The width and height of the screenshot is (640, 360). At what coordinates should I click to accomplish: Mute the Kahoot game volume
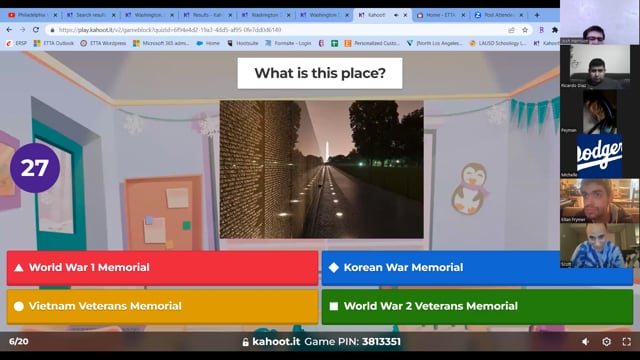click(585, 342)
